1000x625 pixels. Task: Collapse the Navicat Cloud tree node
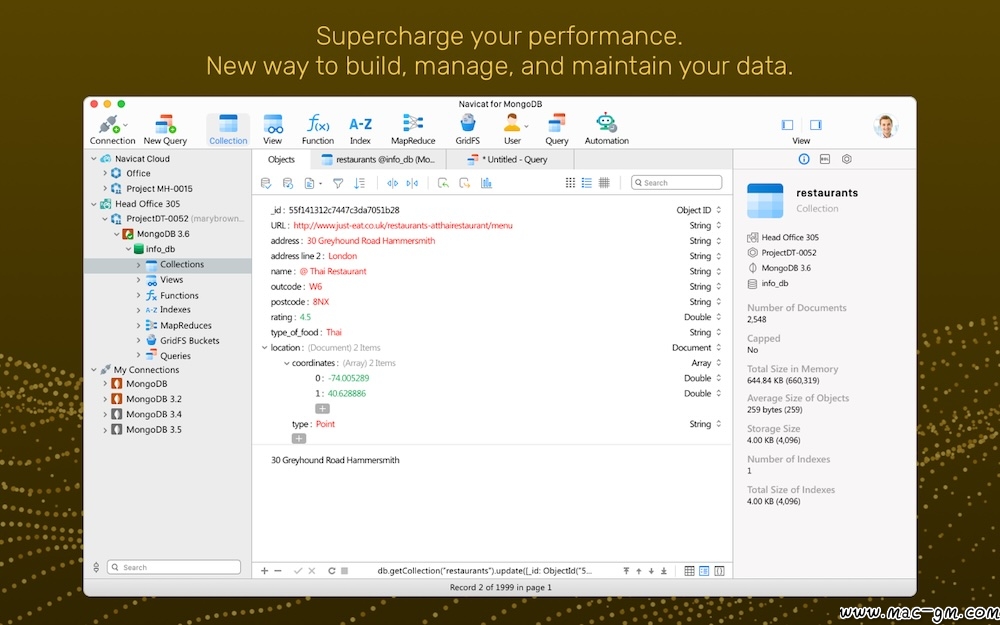point(94,159)
